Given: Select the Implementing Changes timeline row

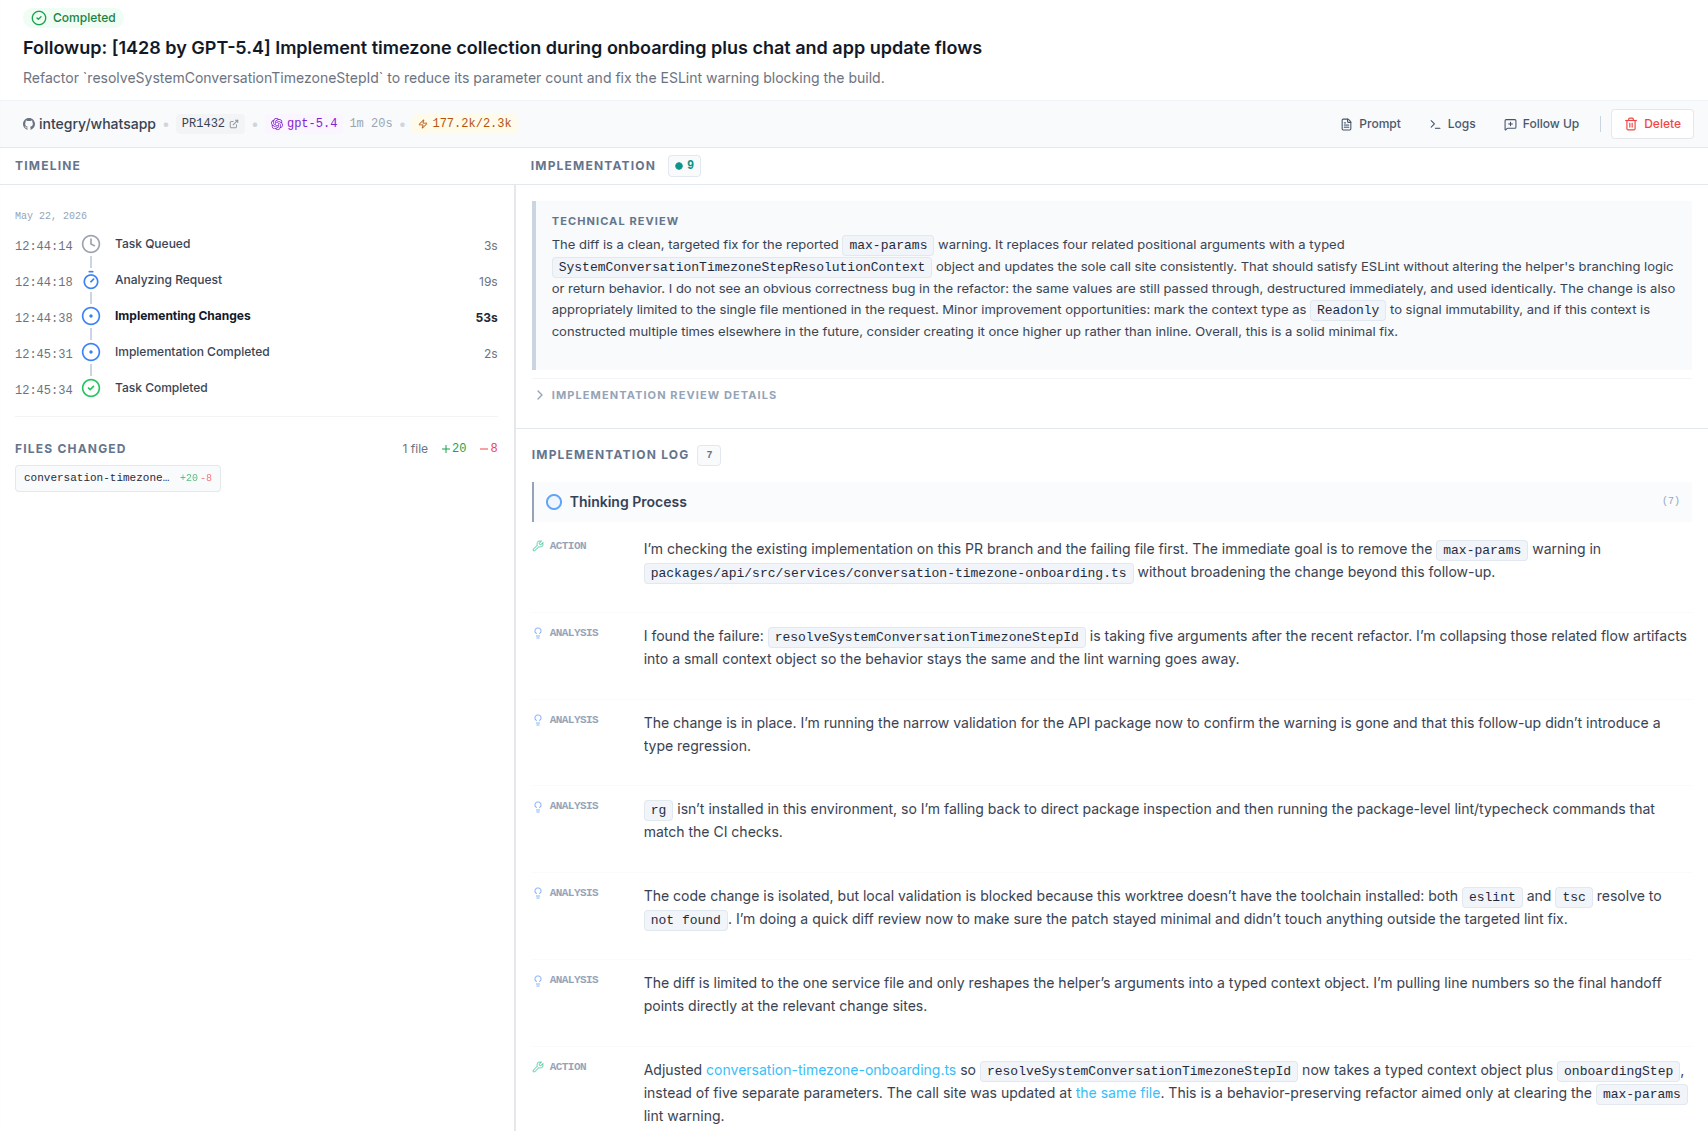Looking at the screenshot, I should coord(256,317).
